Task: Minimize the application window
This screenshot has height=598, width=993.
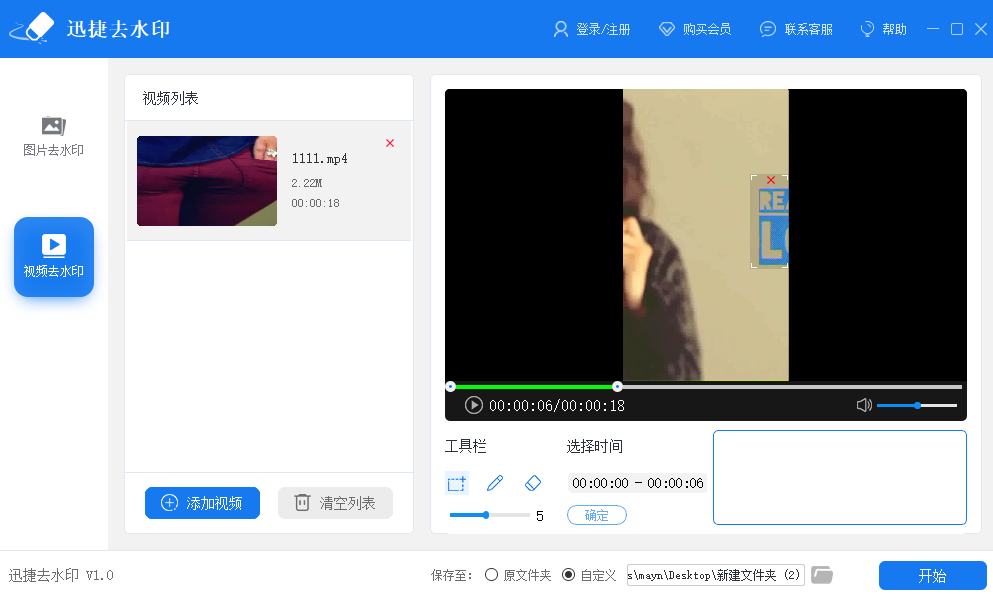Action: [933, 29]
